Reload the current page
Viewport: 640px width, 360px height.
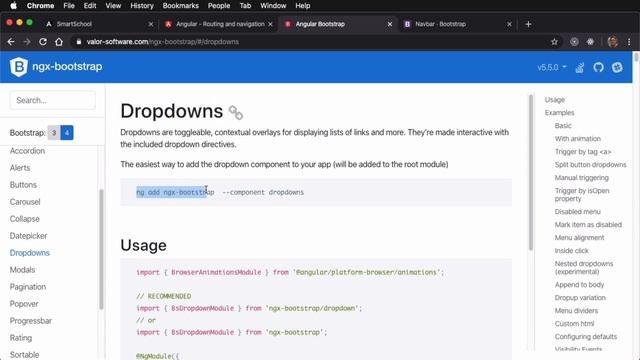point(43,42)
